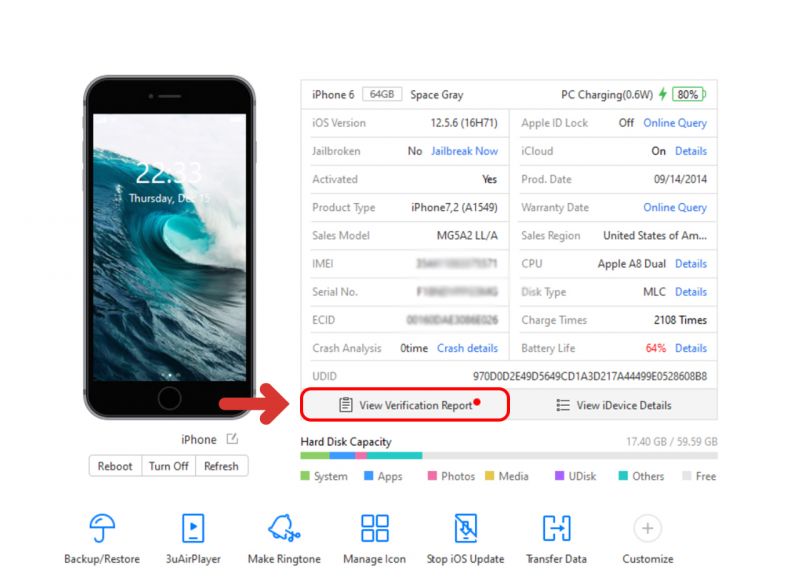Click Stop iOS Update icon
The width and height of the screenshot is (800, 579).
coord(465,528)
